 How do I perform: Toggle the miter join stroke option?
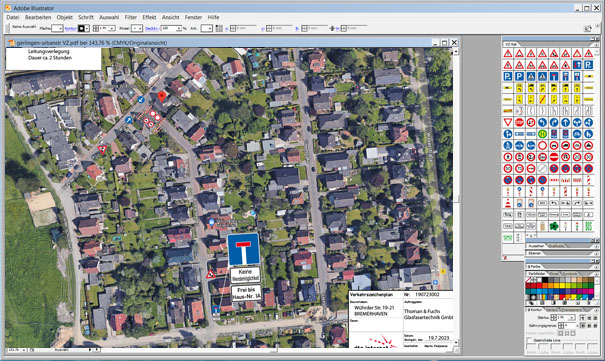pyautogui.click(x=583, y=326)
